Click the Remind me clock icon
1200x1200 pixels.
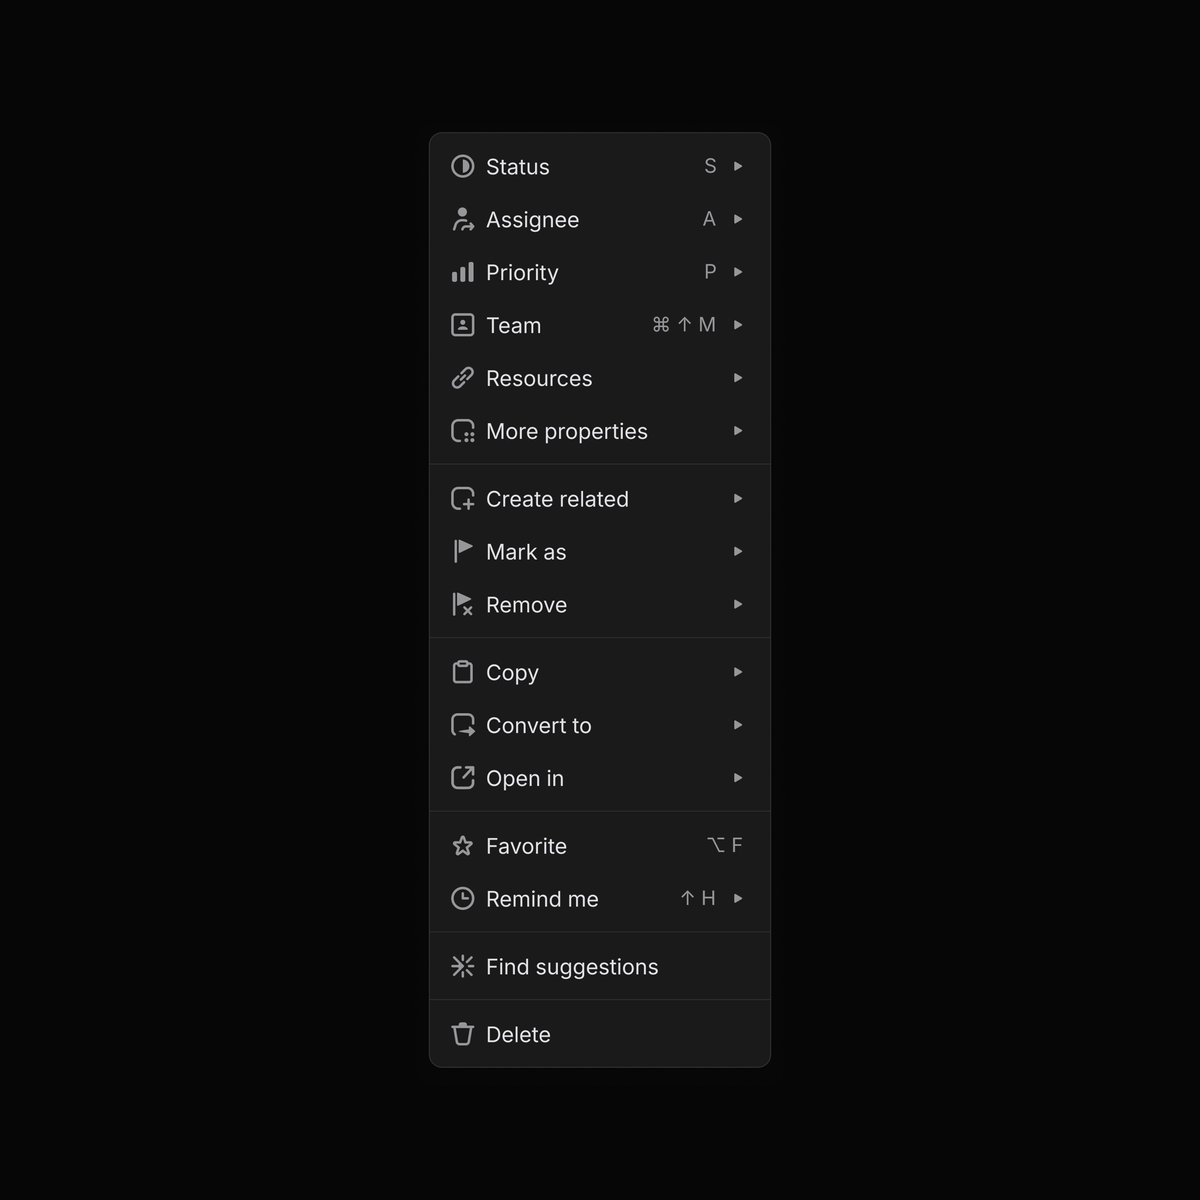[x=462, y=899]
